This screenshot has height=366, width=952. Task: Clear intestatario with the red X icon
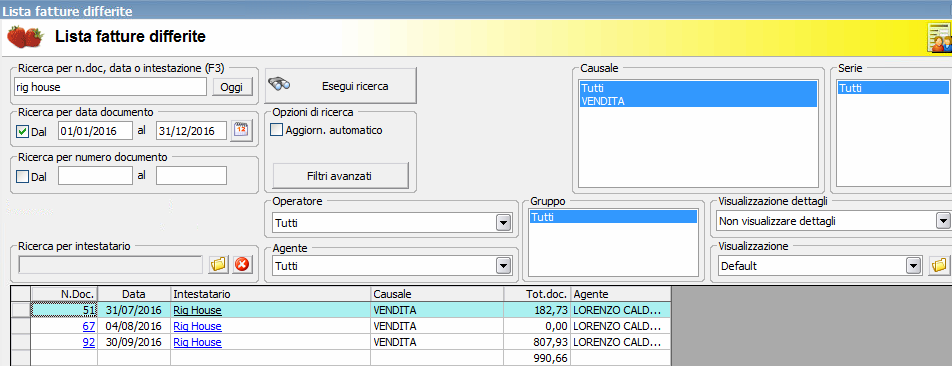coord(242,265)
